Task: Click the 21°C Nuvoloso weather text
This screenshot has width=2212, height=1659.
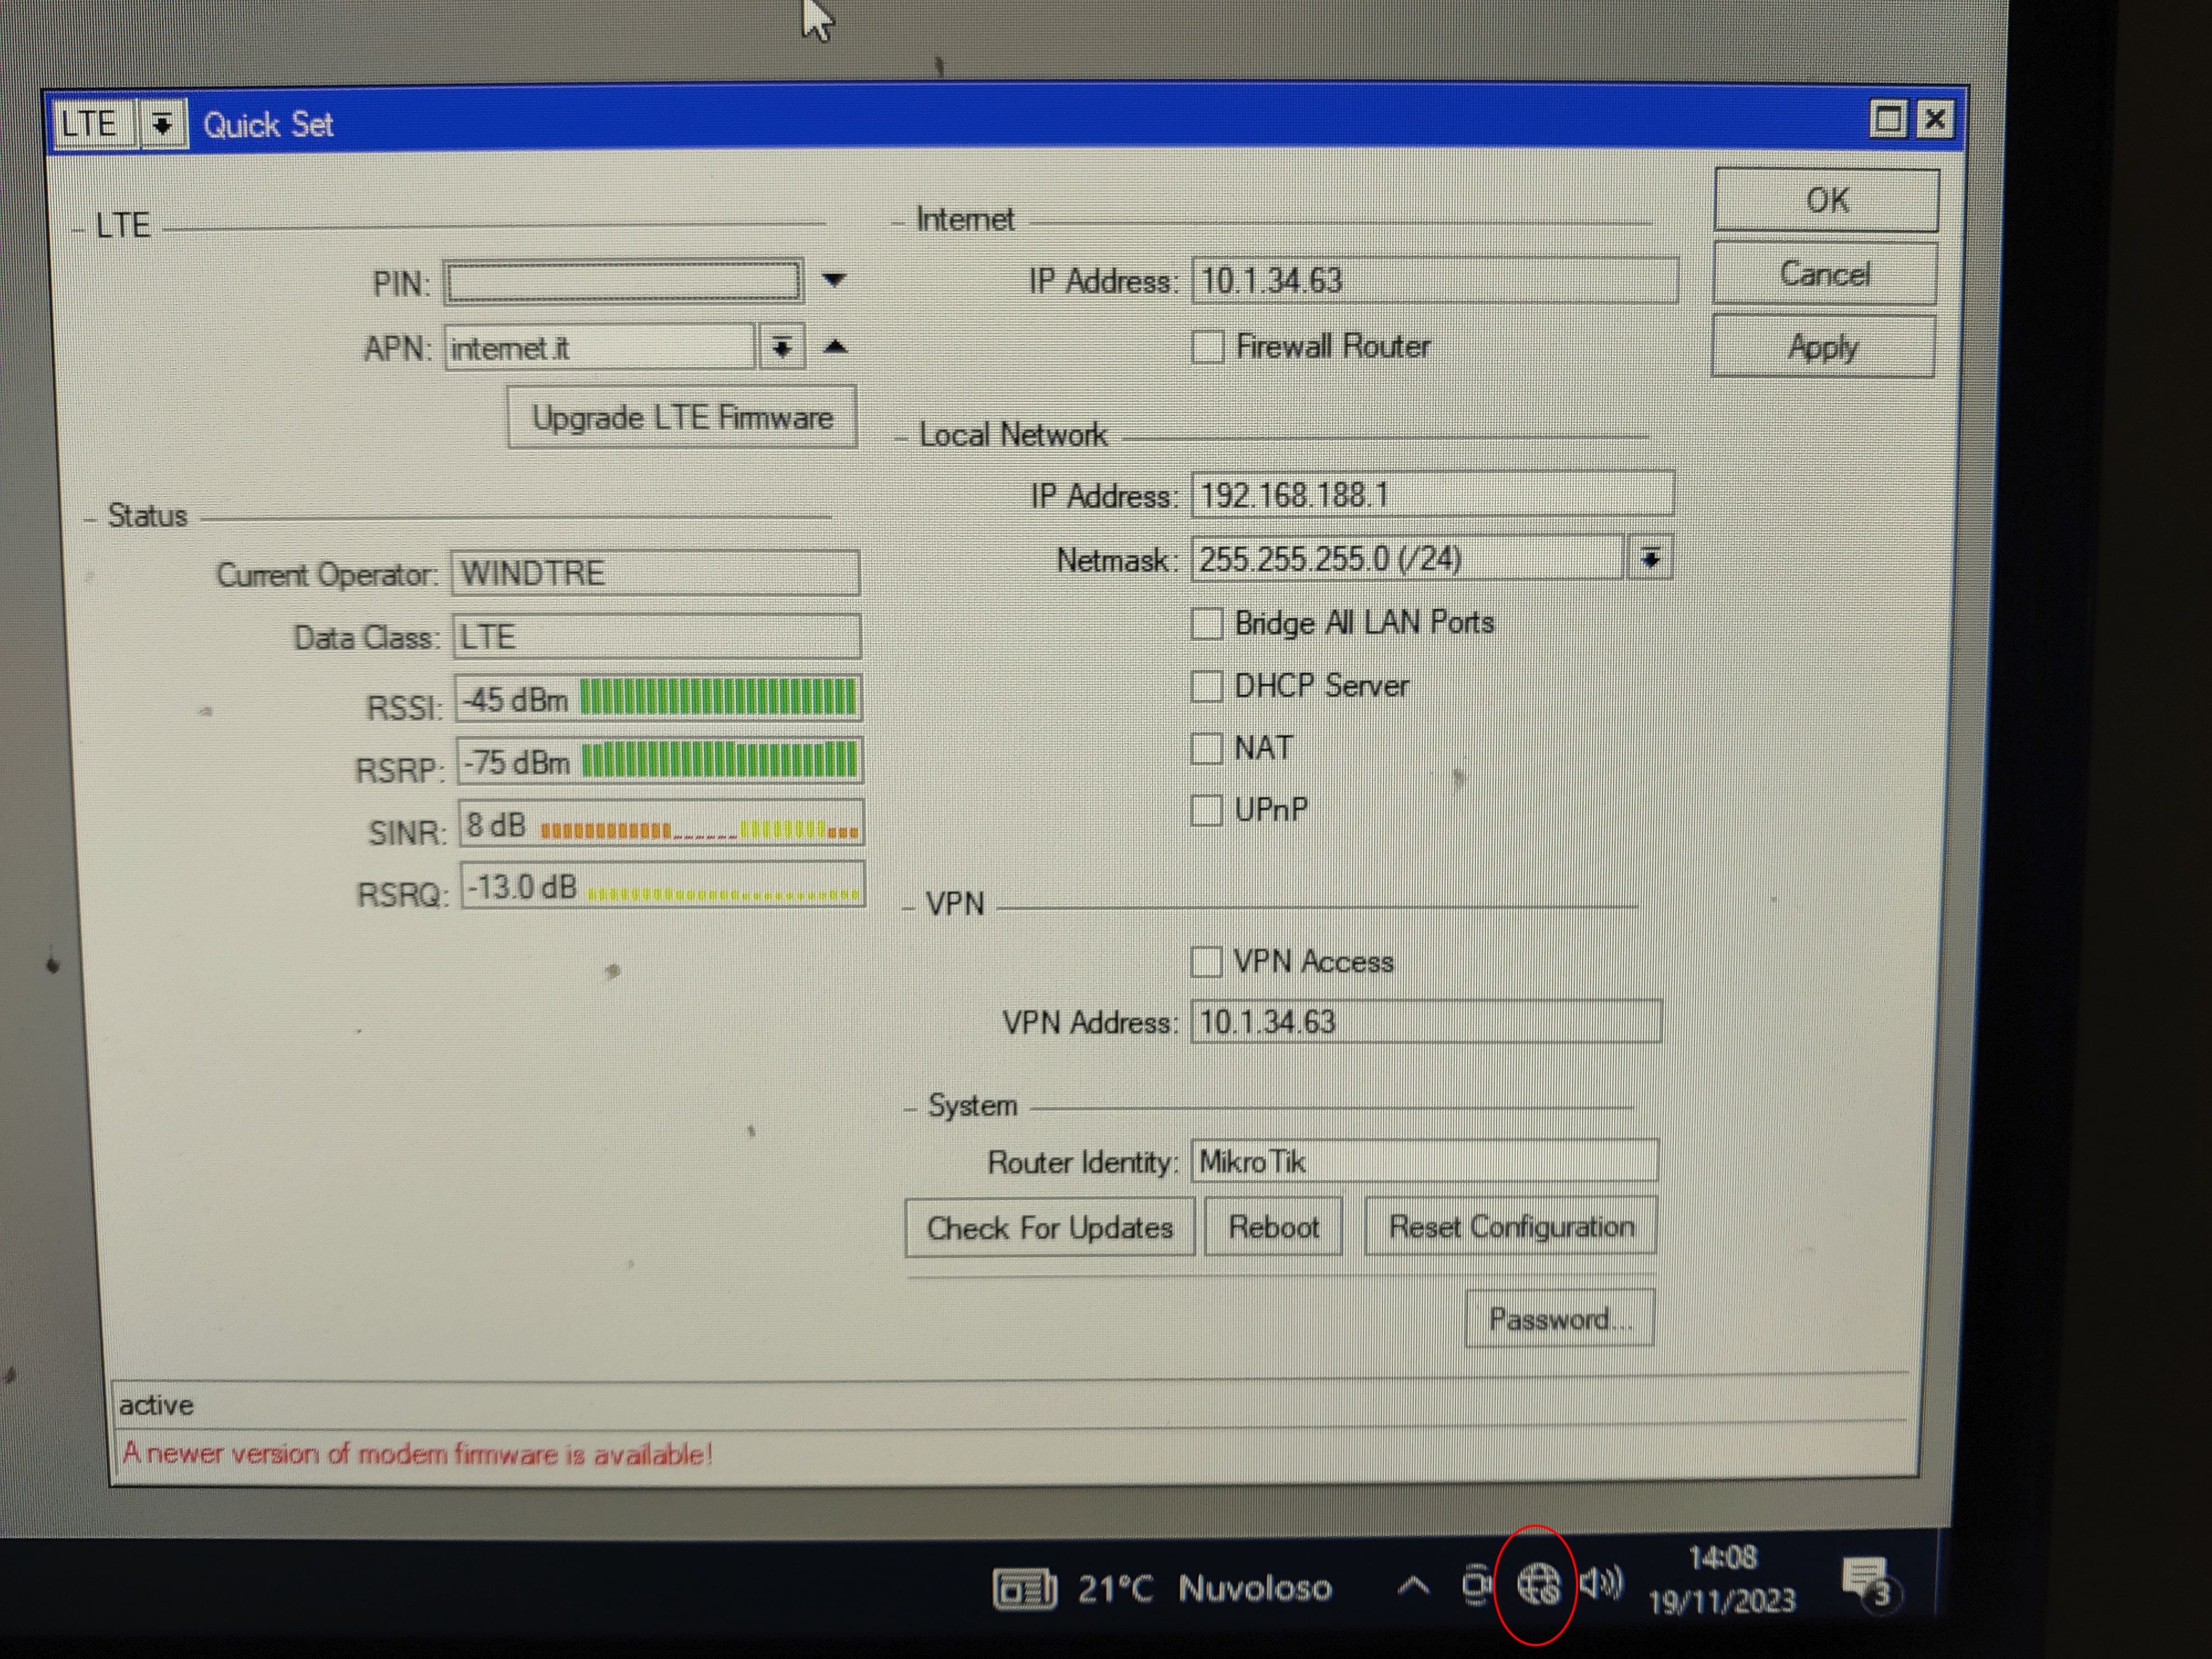Action: point(1205,1589)
